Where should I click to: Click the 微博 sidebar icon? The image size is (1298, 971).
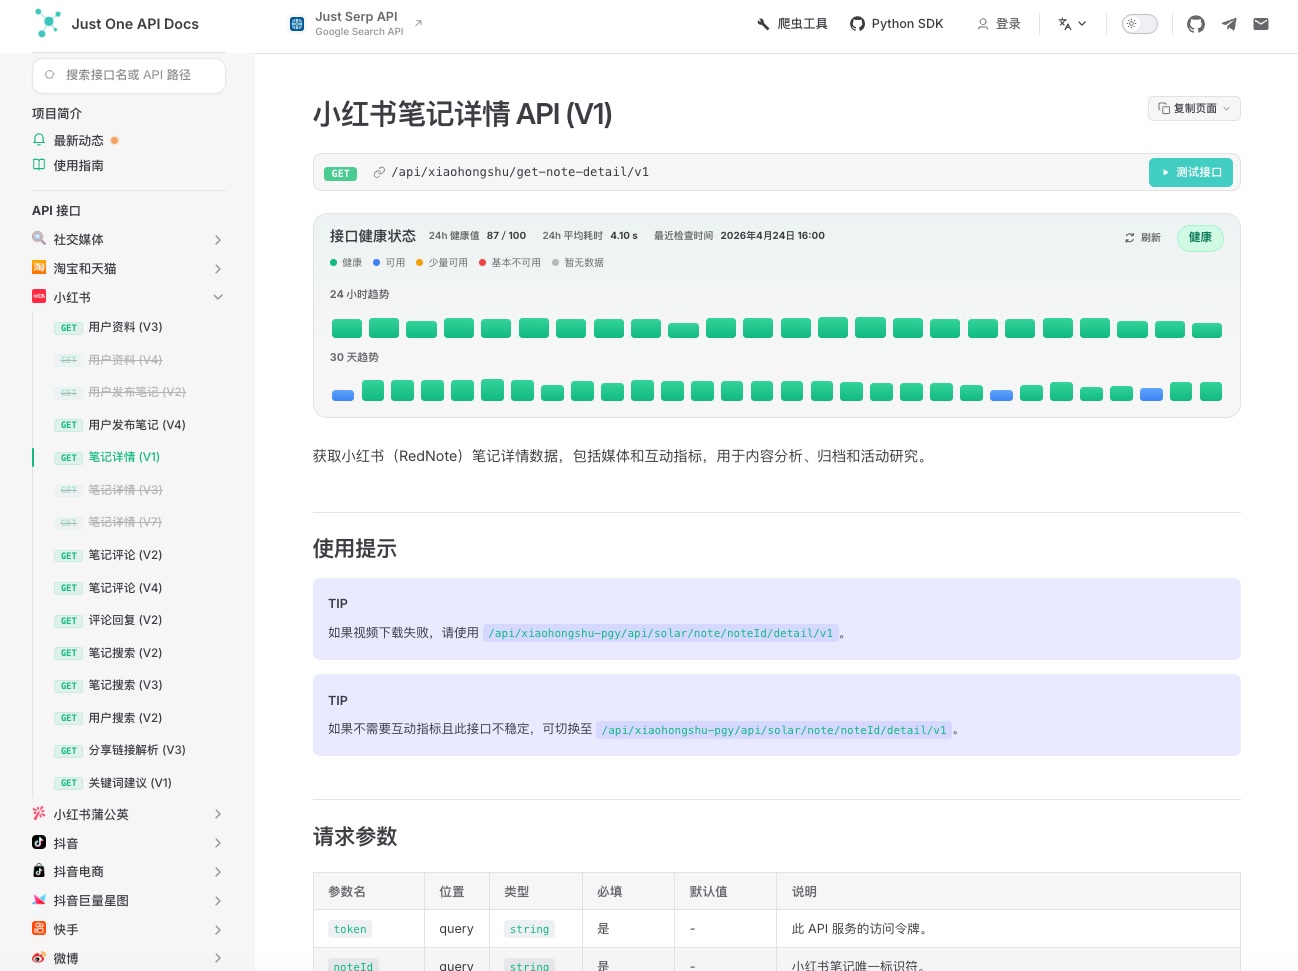pos(39,958)
